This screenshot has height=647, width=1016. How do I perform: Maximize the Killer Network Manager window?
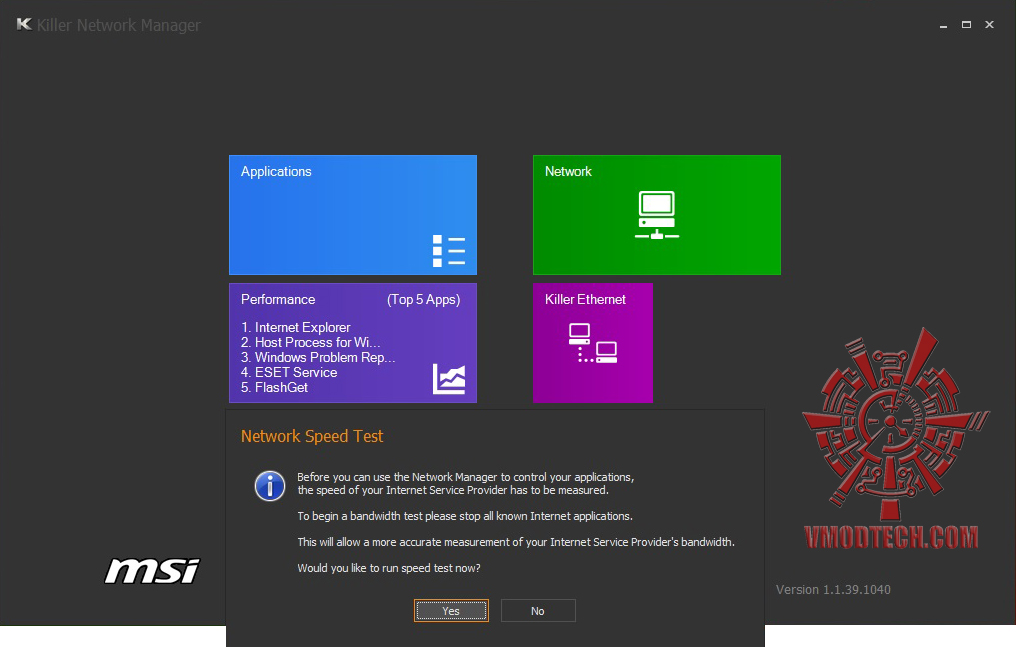pyautogui.click(x=966, y=25)
